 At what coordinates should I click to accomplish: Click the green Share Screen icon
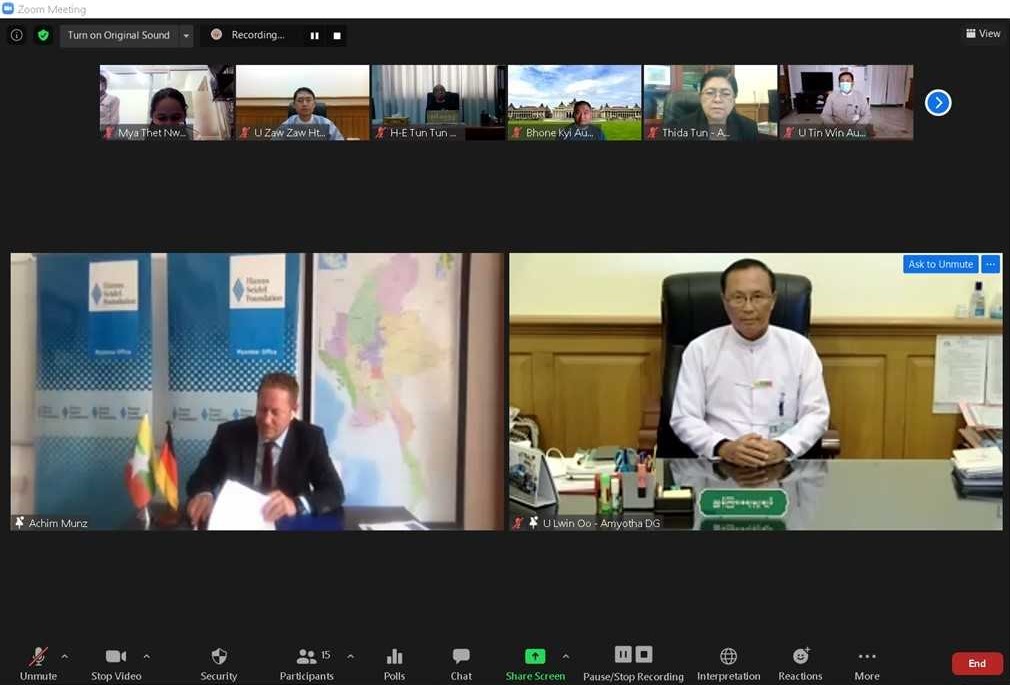coord(535,657)
